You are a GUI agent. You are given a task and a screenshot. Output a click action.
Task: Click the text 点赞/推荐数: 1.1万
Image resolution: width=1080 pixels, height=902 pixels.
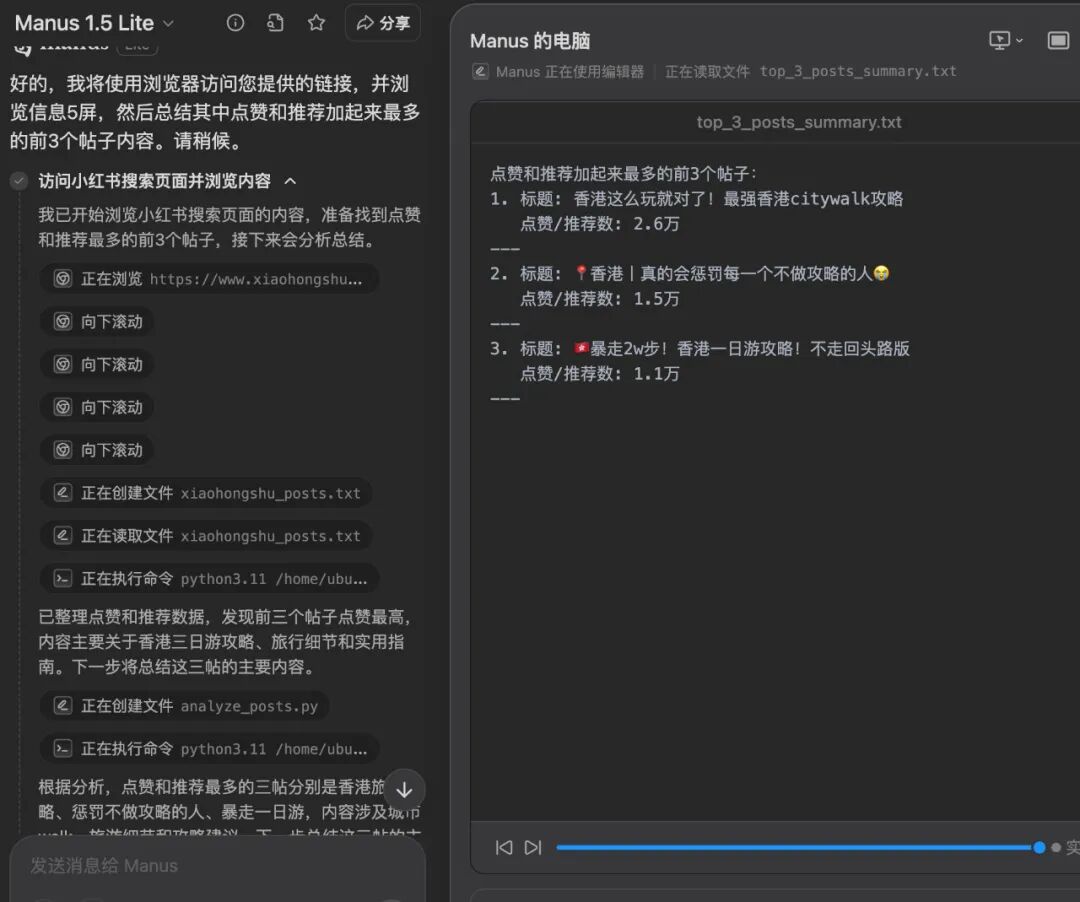pyautogui.click(x=599, y=374)
